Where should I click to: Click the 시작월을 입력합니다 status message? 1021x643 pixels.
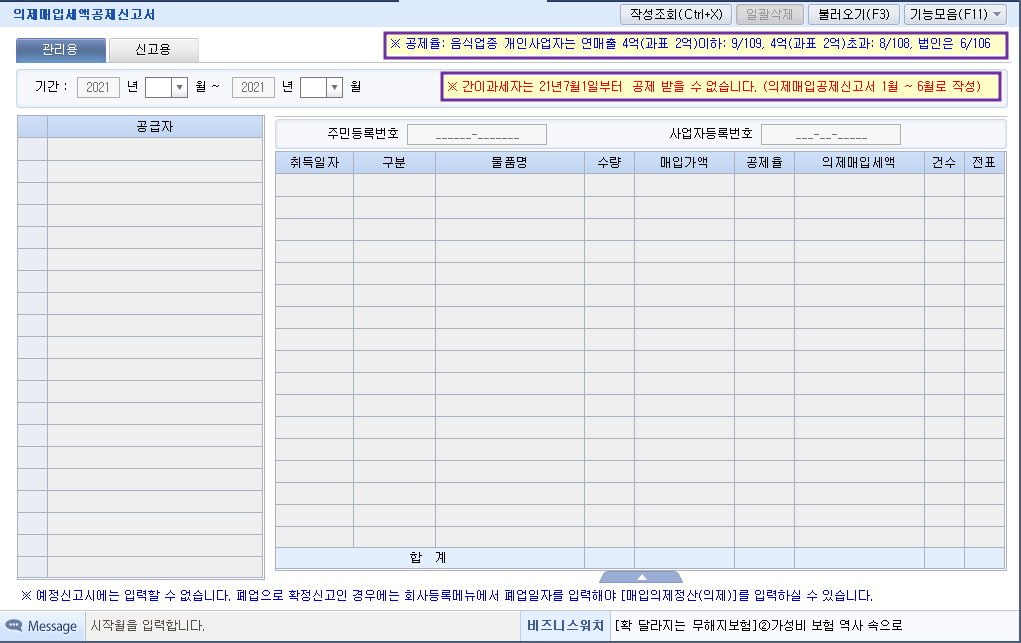pos(148,626)
